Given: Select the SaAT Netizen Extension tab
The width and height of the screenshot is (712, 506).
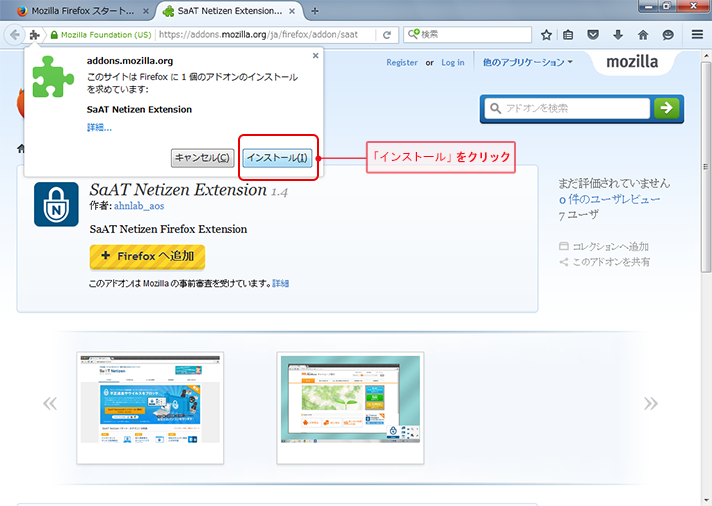Looking at the screenshot, I should click(230, 11).
